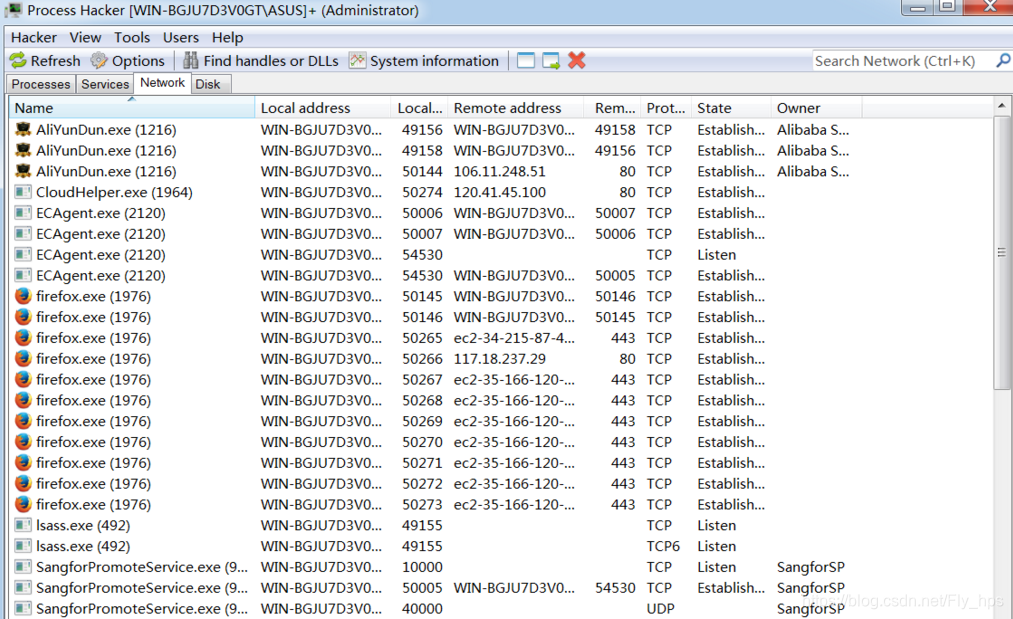Open Find handles or DLLs

tap(261, 61)
